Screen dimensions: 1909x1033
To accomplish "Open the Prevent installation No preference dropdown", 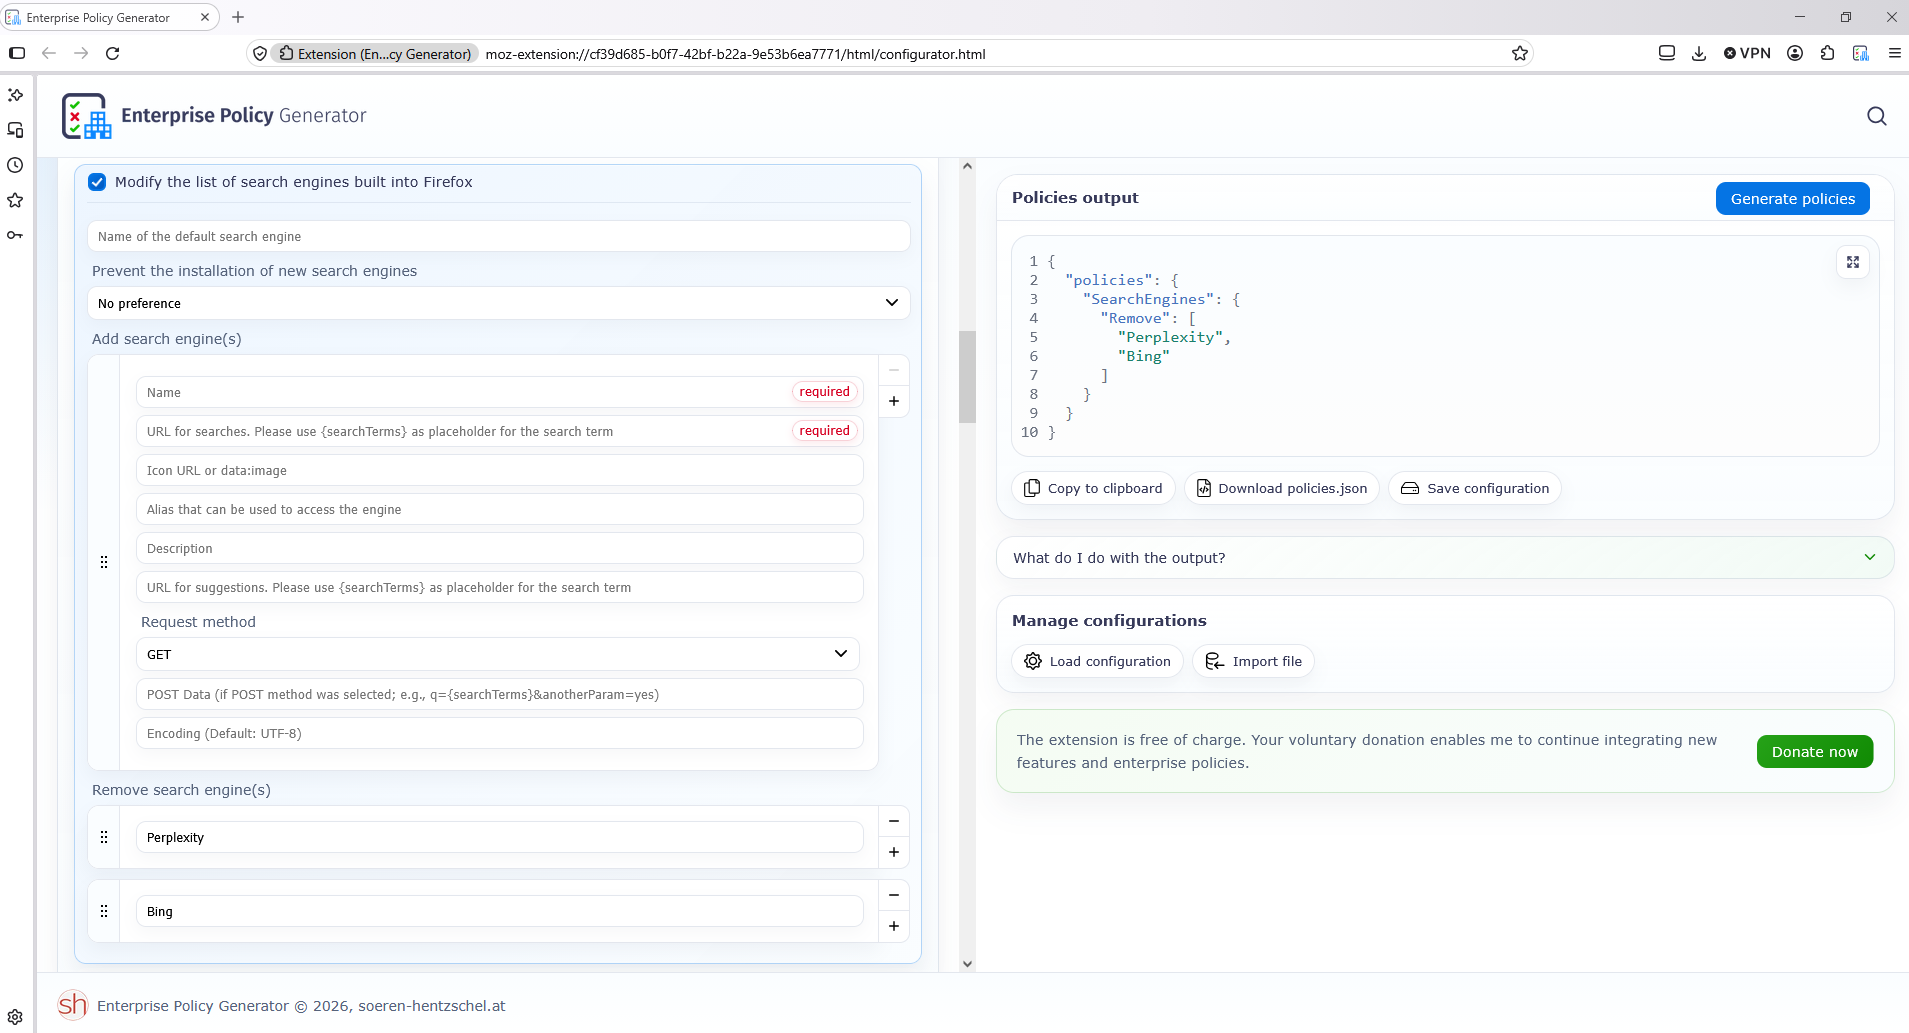I will click(499, 303).
